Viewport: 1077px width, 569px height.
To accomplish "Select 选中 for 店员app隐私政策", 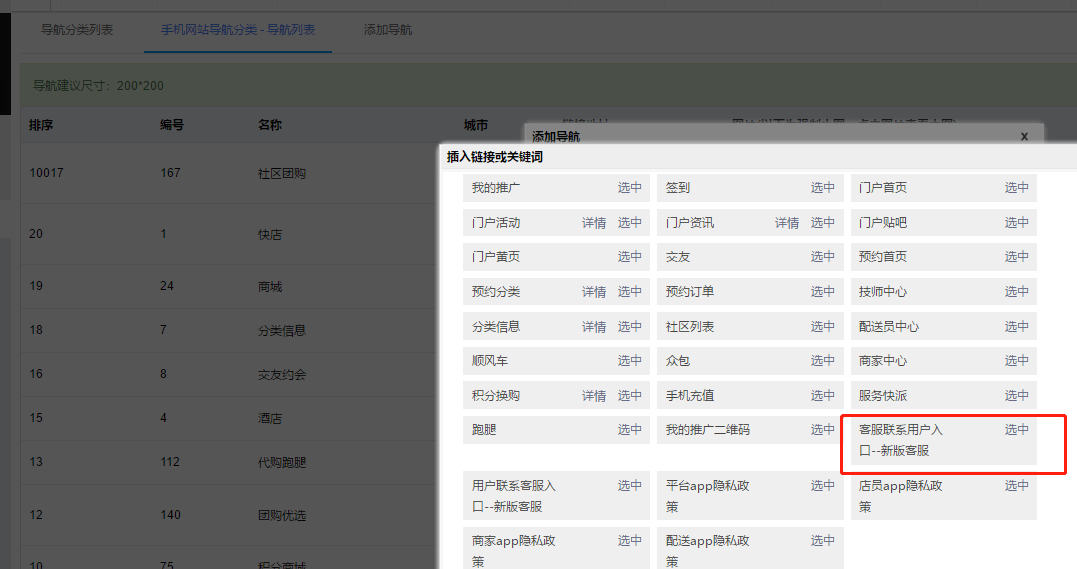I will point(1017,485).
